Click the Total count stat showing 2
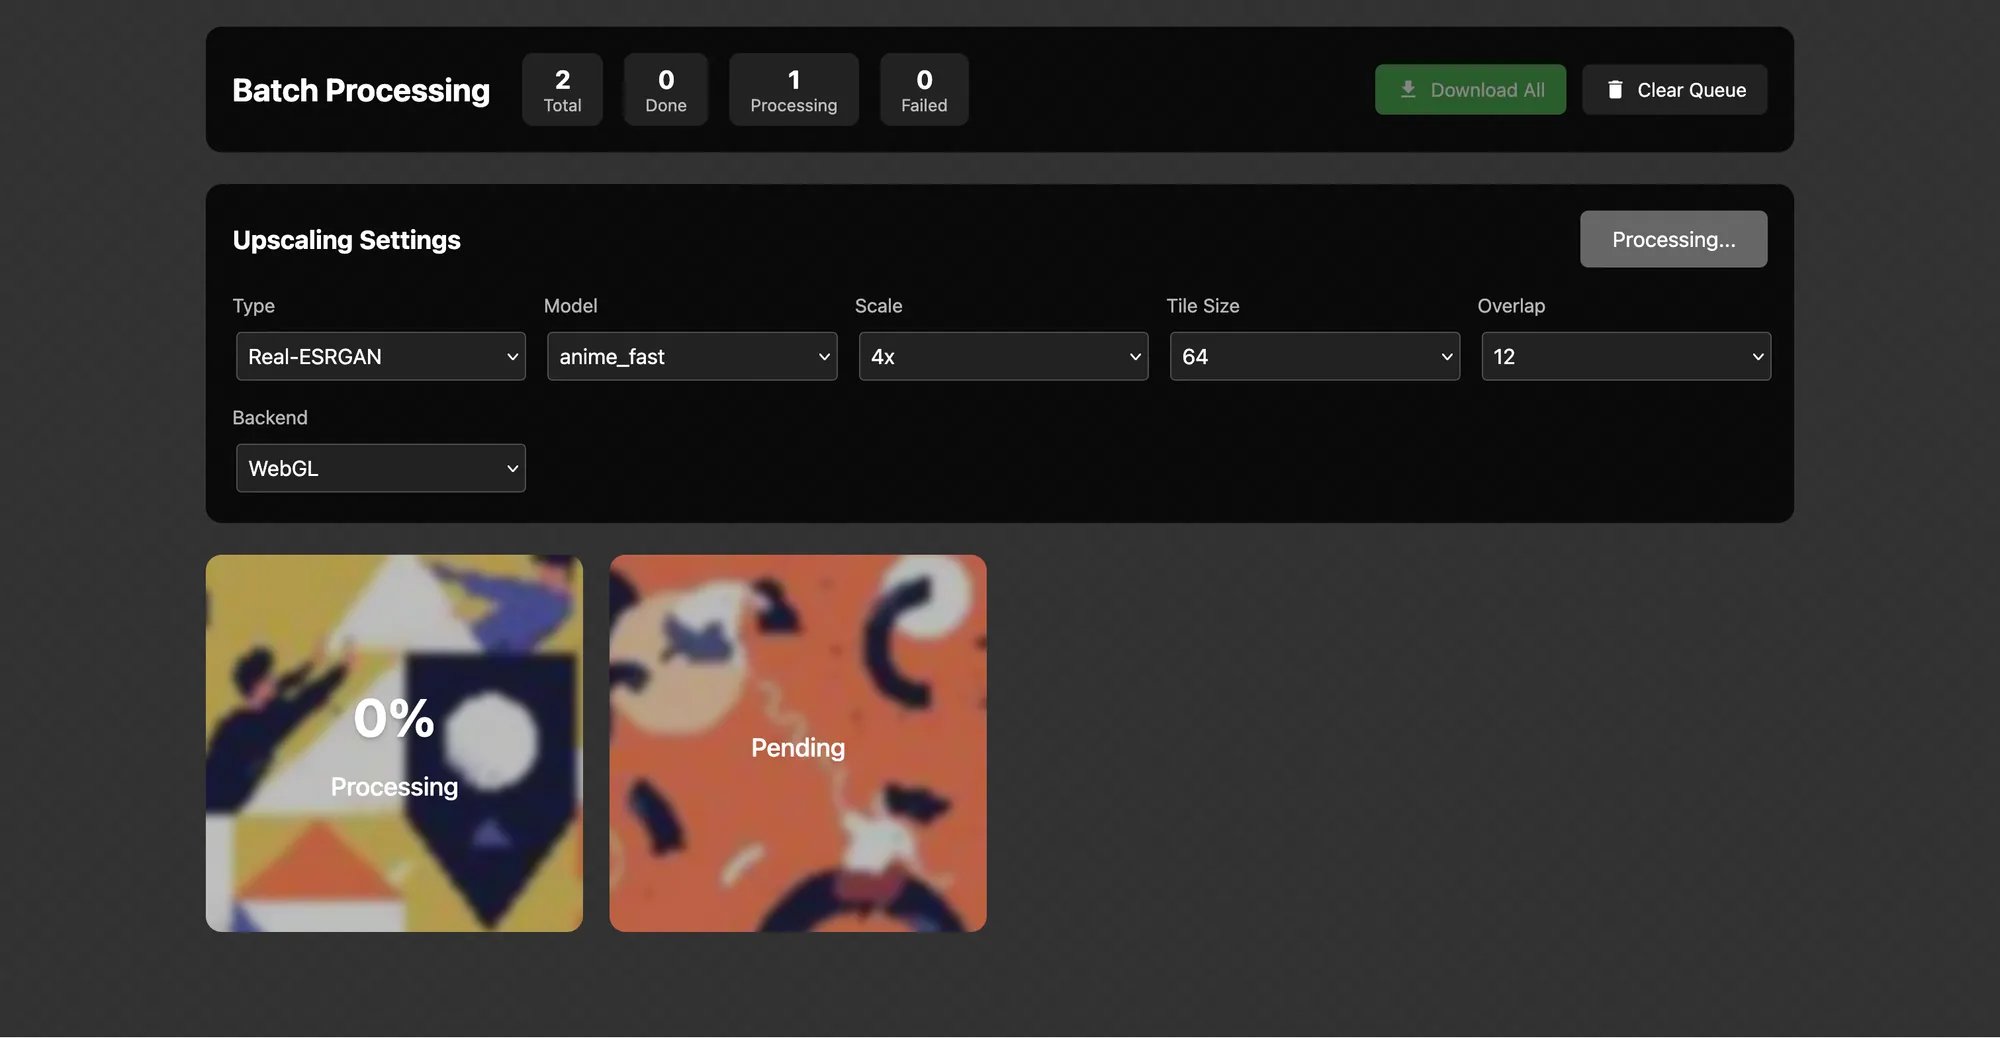Screen dimensions: 2000x1038 [562, 90]
